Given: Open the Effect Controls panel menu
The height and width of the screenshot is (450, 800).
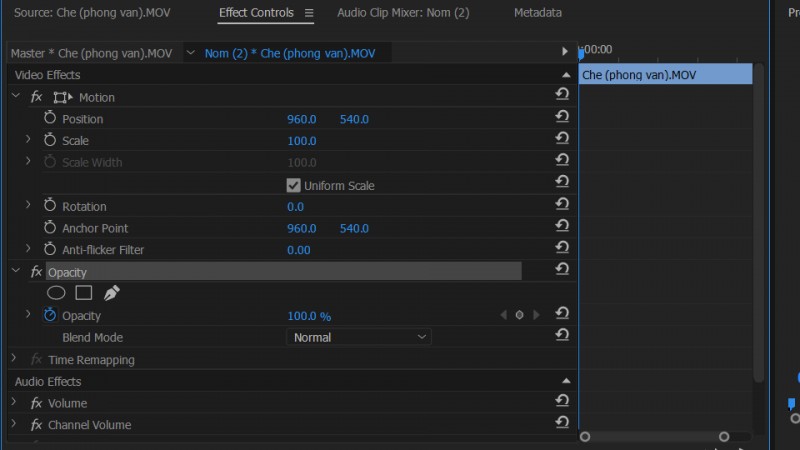Looking at the screenshot, I should pos(309,13).
